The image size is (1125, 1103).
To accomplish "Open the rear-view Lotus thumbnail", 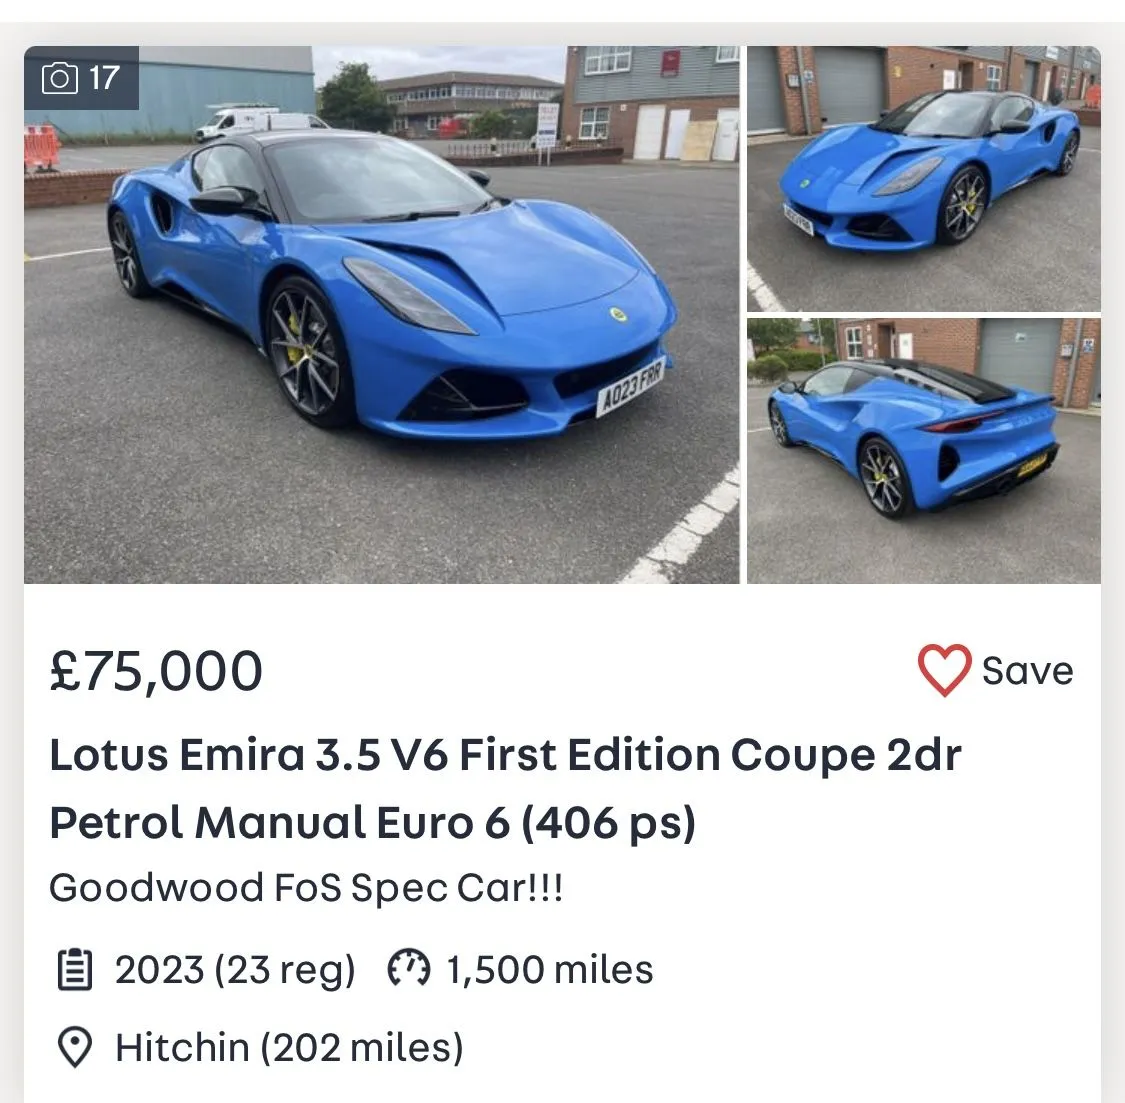I will (923, 450).
